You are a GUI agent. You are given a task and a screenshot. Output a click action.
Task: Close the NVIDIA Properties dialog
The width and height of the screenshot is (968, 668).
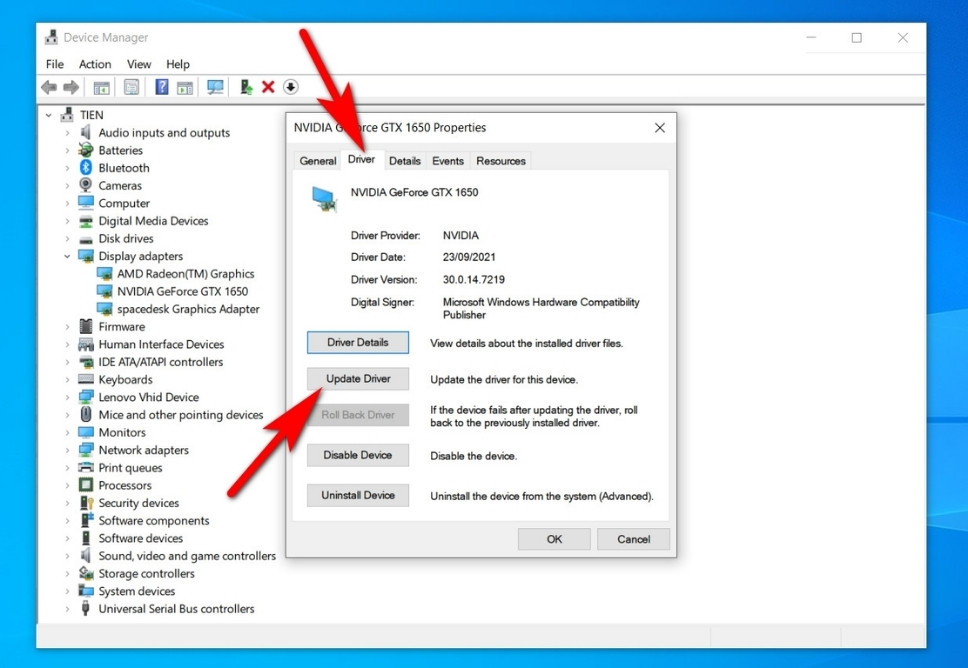[659, 128]
